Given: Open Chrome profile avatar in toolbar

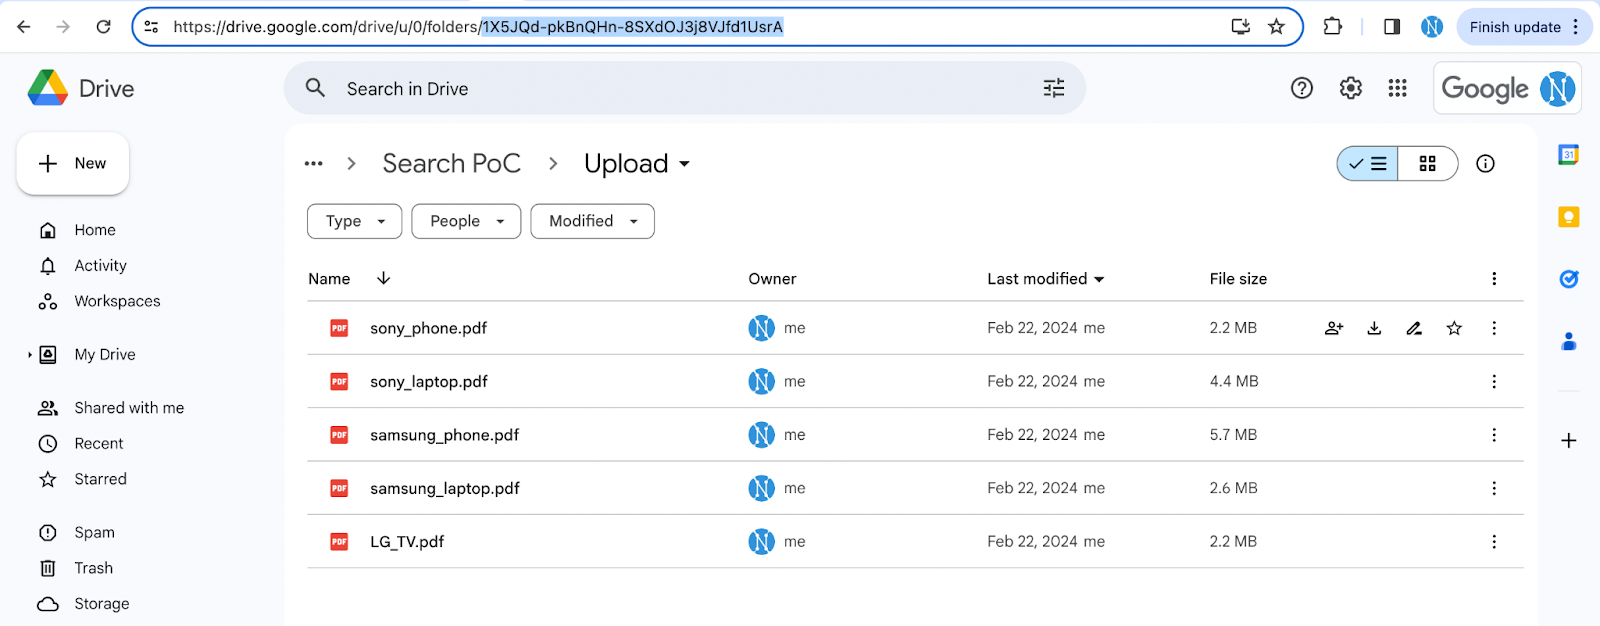Looking at the screenshot, I should click(1432, 27).
